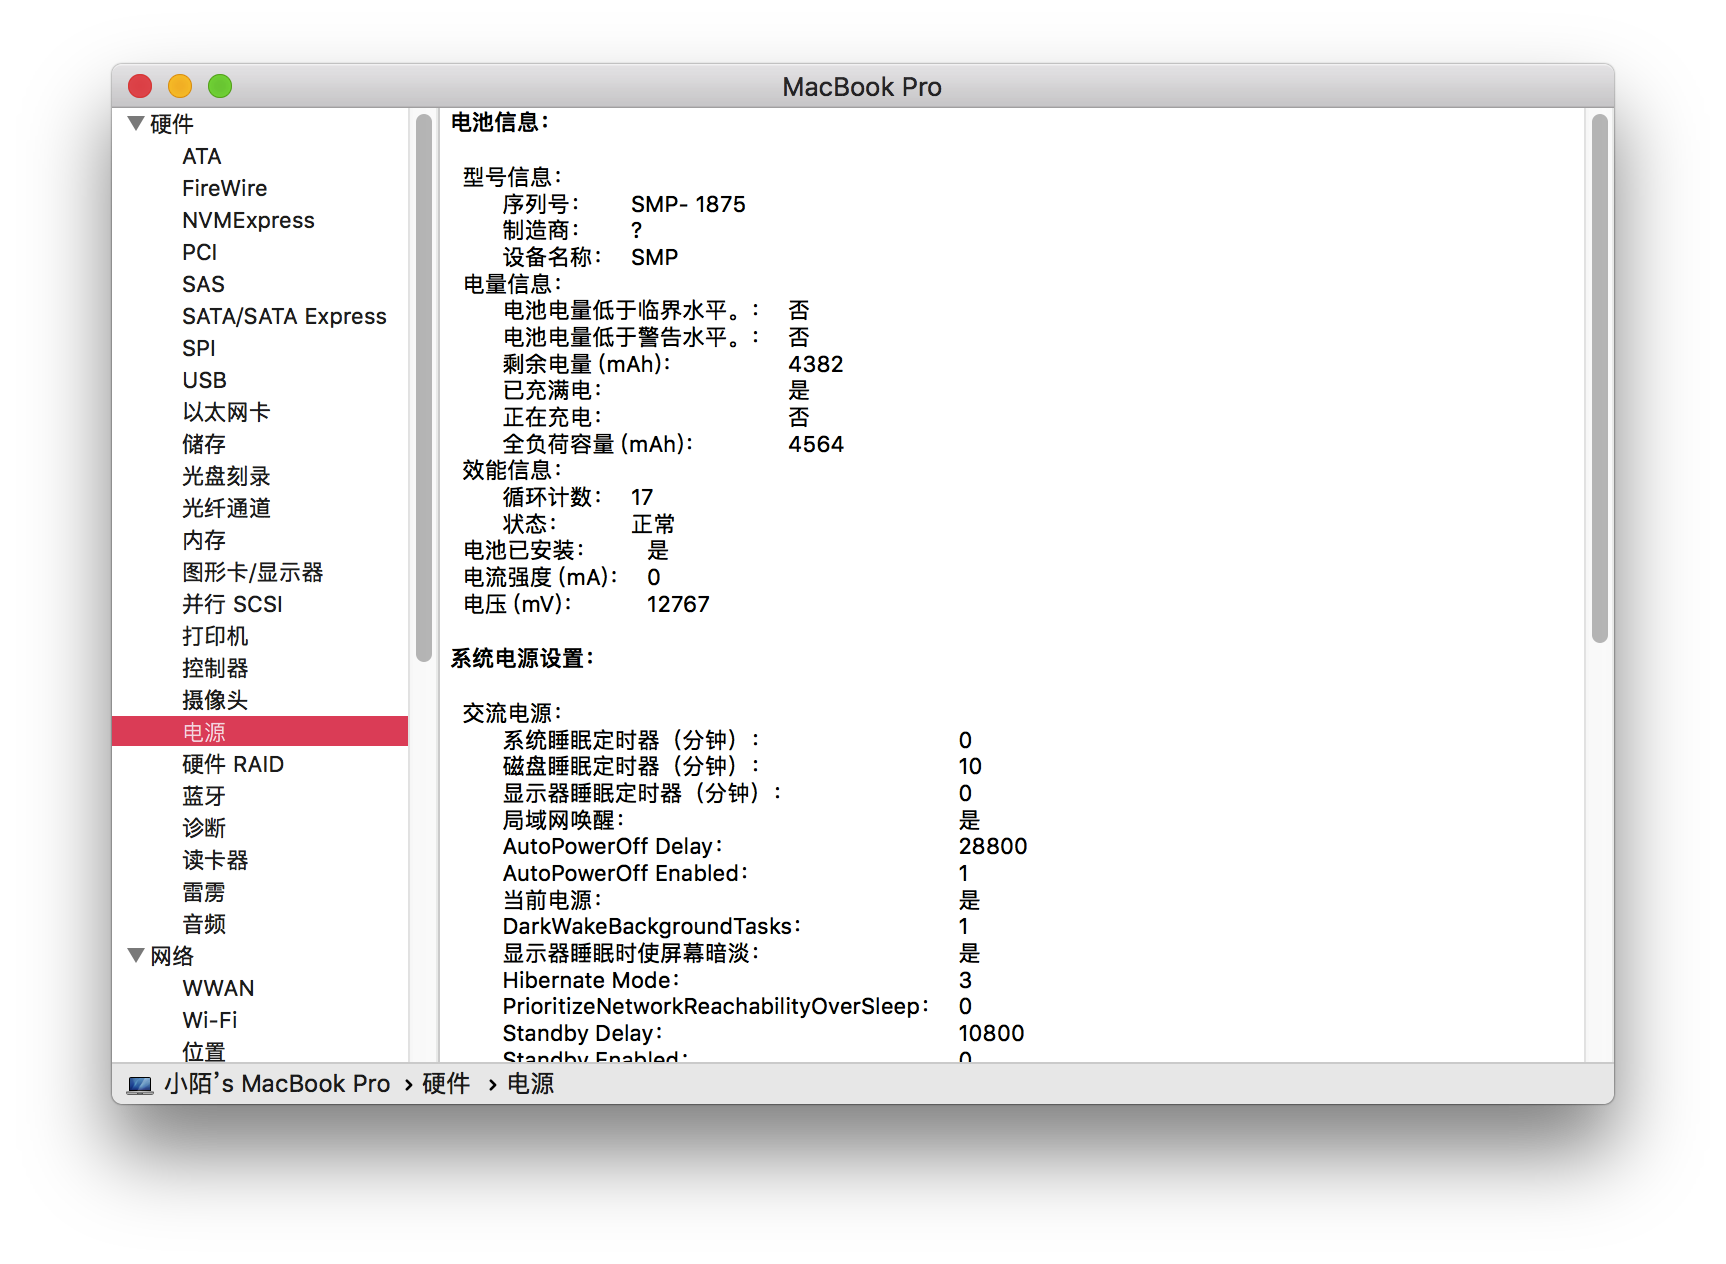Screen dimensions: 1726x1264
Task: Click the cycle count value 17
Action: [642, 497]
